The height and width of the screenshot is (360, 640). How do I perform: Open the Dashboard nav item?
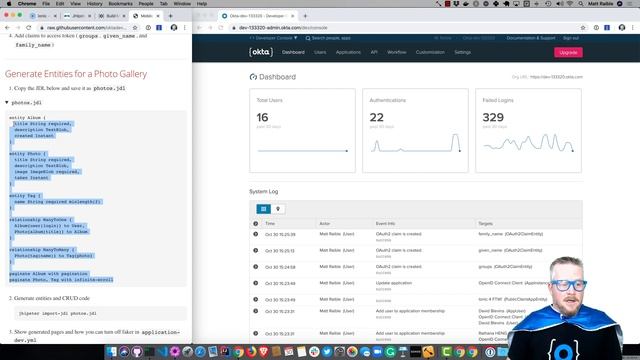[293, 52]
